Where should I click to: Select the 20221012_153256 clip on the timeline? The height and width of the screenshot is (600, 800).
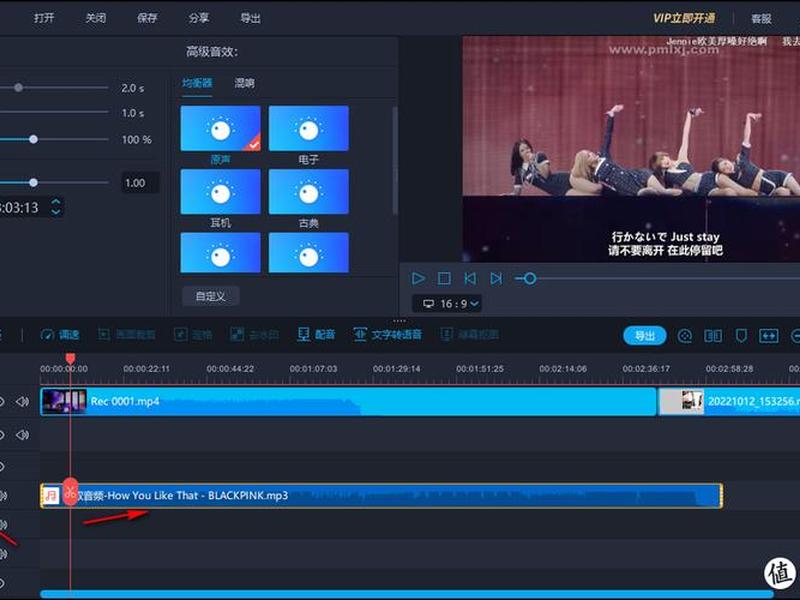[x=730, y=402]
